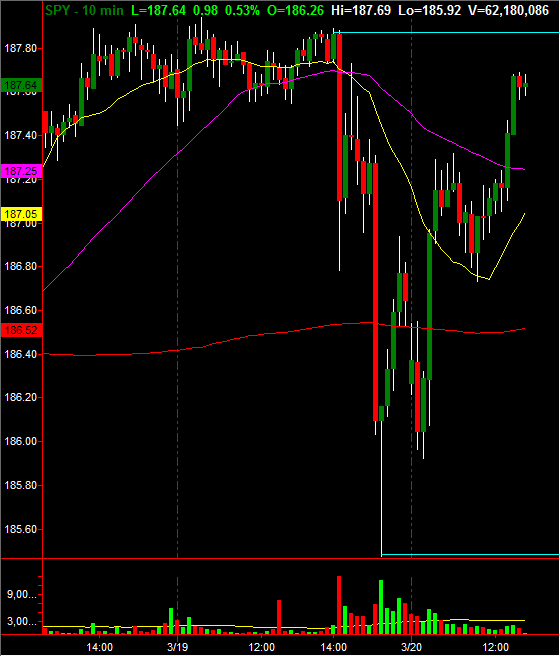The width and height of the screenshot is (559, 656).
Task: Click the SPY - 10 min chart title
Action: (x=84, y=10)
